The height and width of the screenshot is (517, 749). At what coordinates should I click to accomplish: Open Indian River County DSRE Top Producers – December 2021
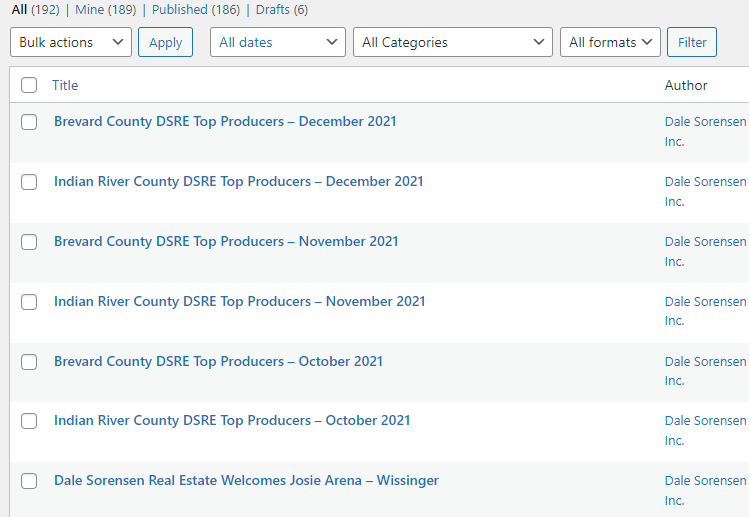pos(238,182)
